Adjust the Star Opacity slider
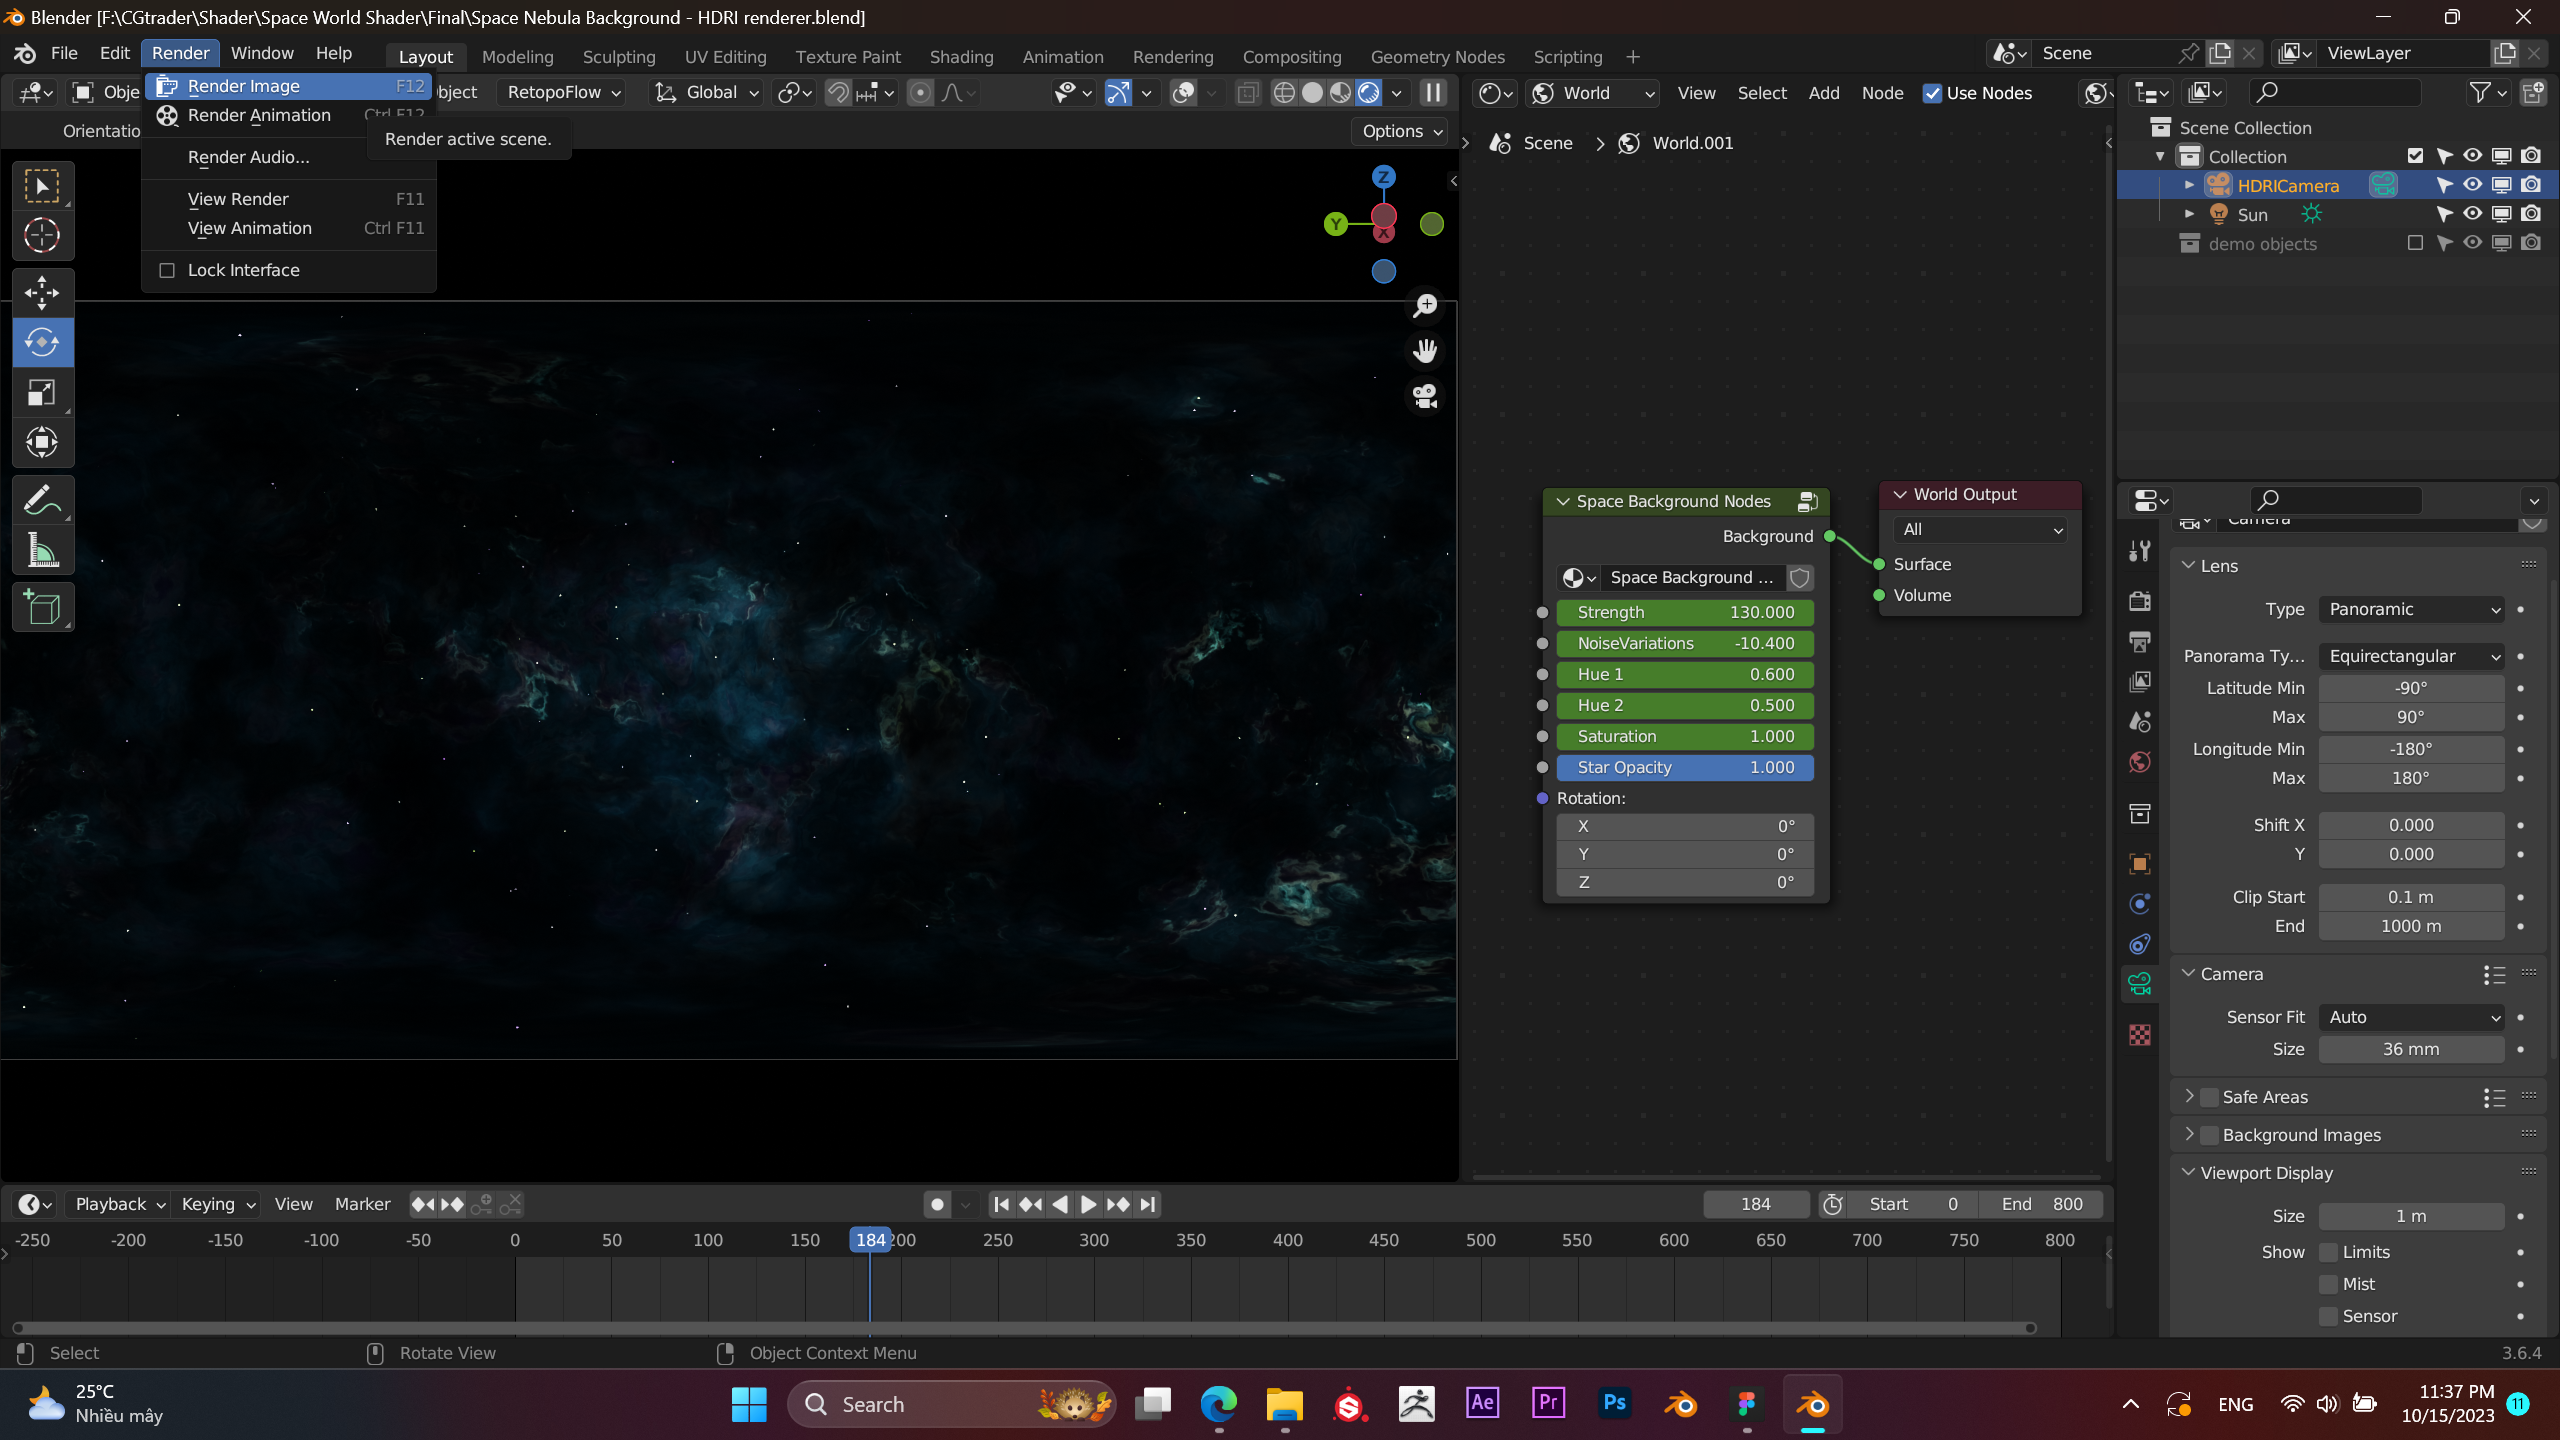This screenshot has height=1440, width=2560. [1684, 767]
